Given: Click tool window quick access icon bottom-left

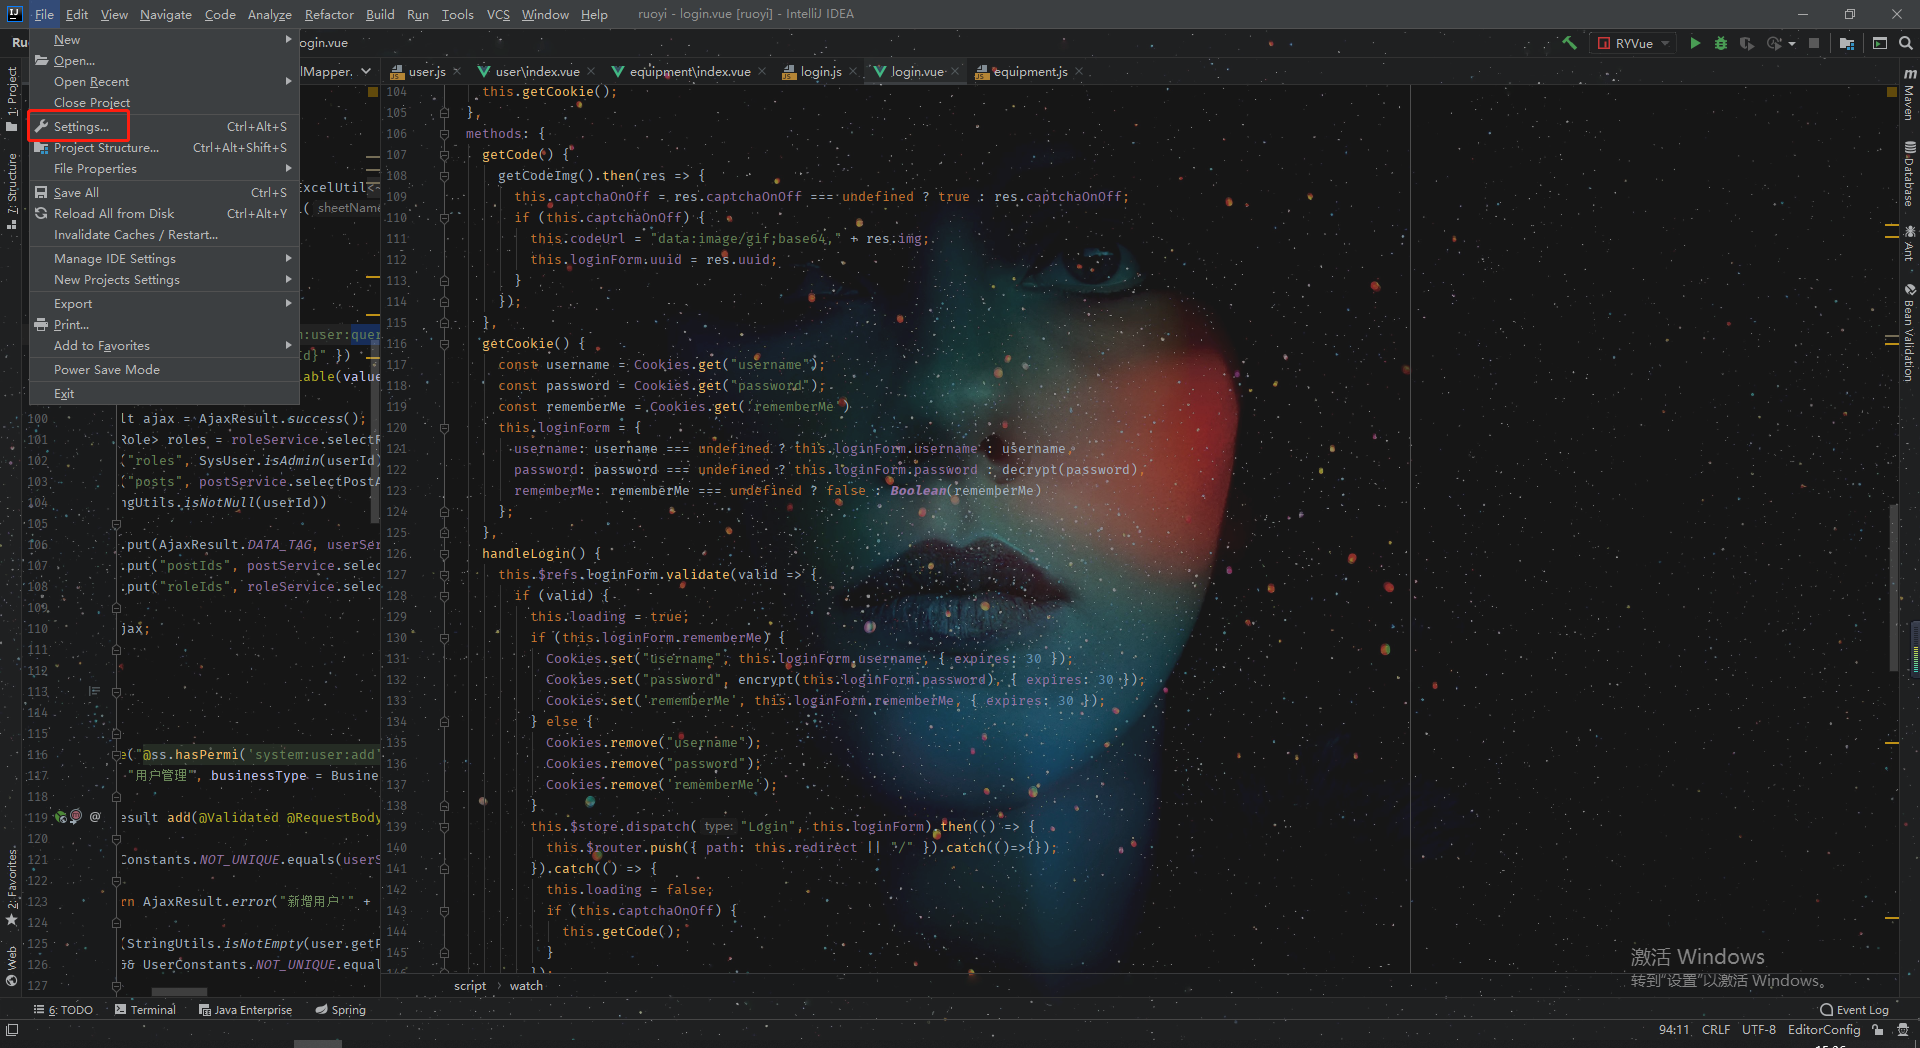Looking at the screenshot, I should 12,1030.
